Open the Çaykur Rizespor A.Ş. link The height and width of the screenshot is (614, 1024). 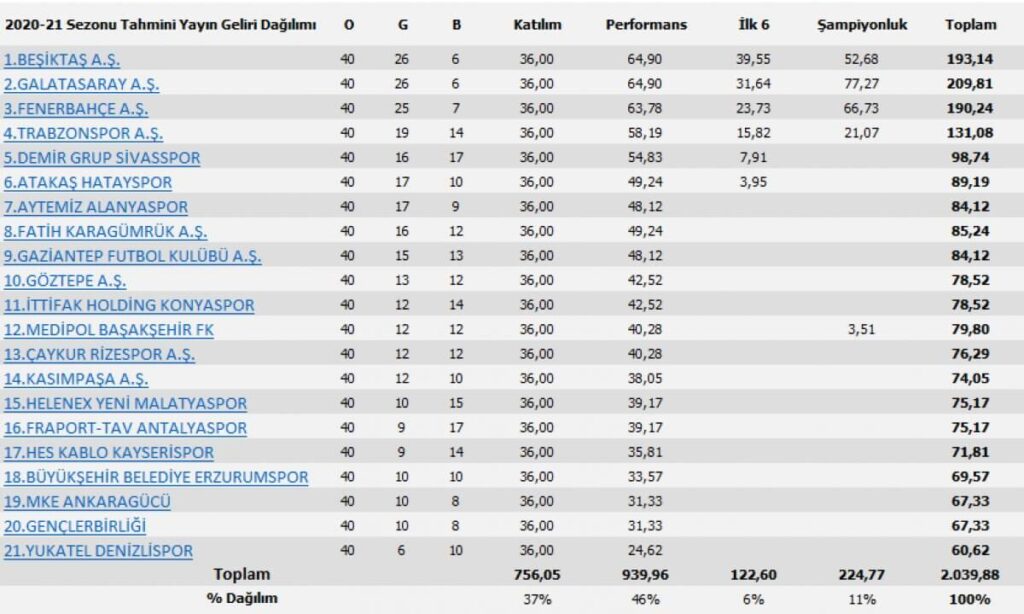[100, 354]
